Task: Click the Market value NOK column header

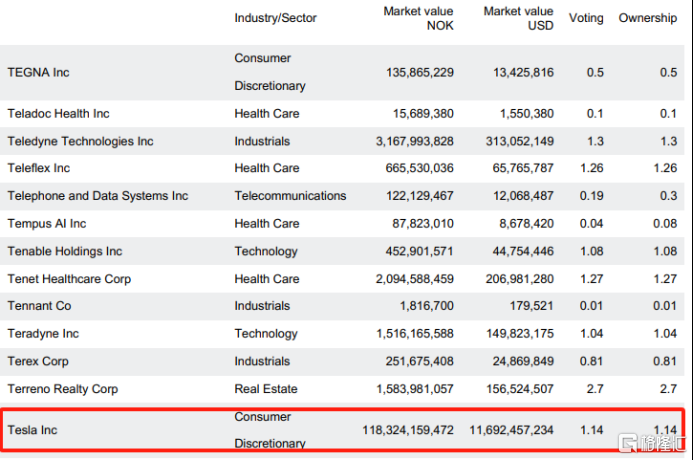Action: [x=418, y=18]
